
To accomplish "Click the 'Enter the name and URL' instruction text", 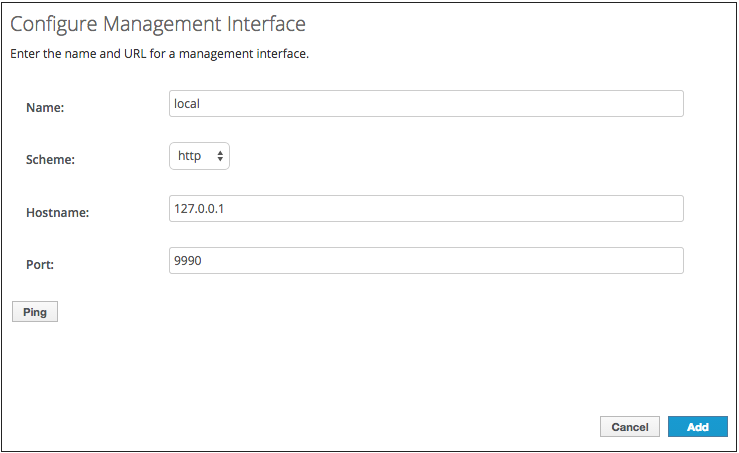I will (x=159, y=54).
